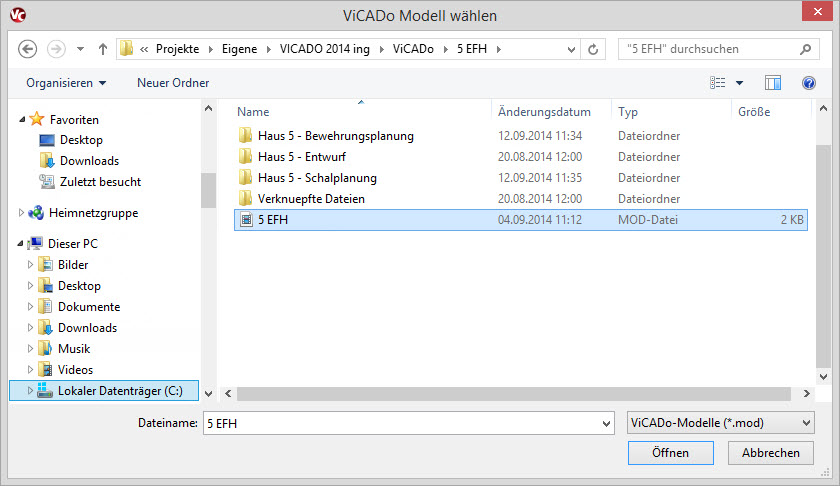840x486 pixels.
Task: Select Bilder under Dieser PC
Action: click(x=73, y=265)
